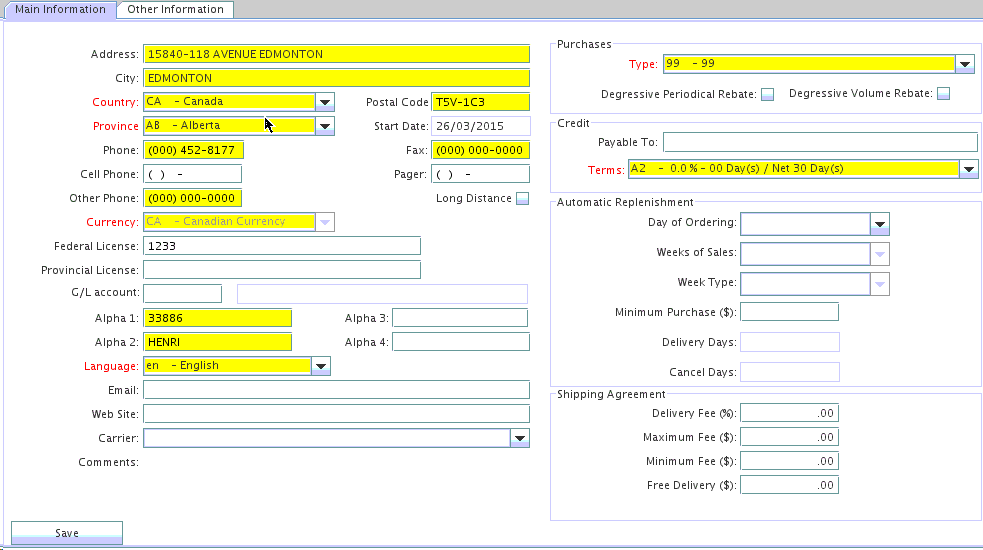Image resolution: width=983 pixels, height=550 pixels.
Task: Toggle Degressive Periodical Rebate checkbox
Action: pyautogui.click(x=768, y=95)
